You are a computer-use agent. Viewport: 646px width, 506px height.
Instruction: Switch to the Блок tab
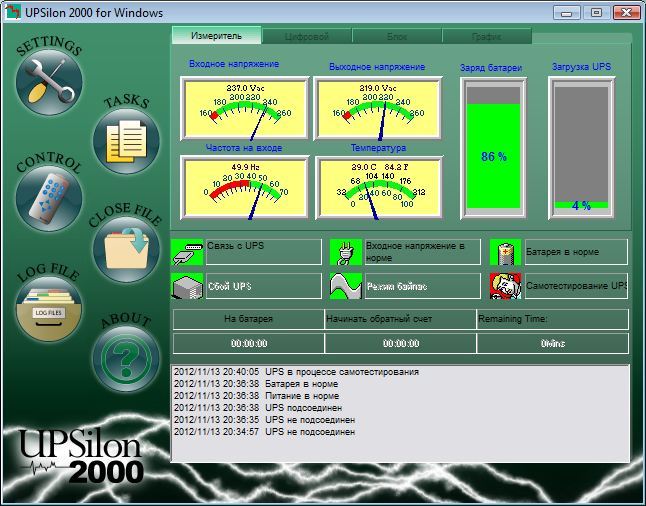pos(397,37)
